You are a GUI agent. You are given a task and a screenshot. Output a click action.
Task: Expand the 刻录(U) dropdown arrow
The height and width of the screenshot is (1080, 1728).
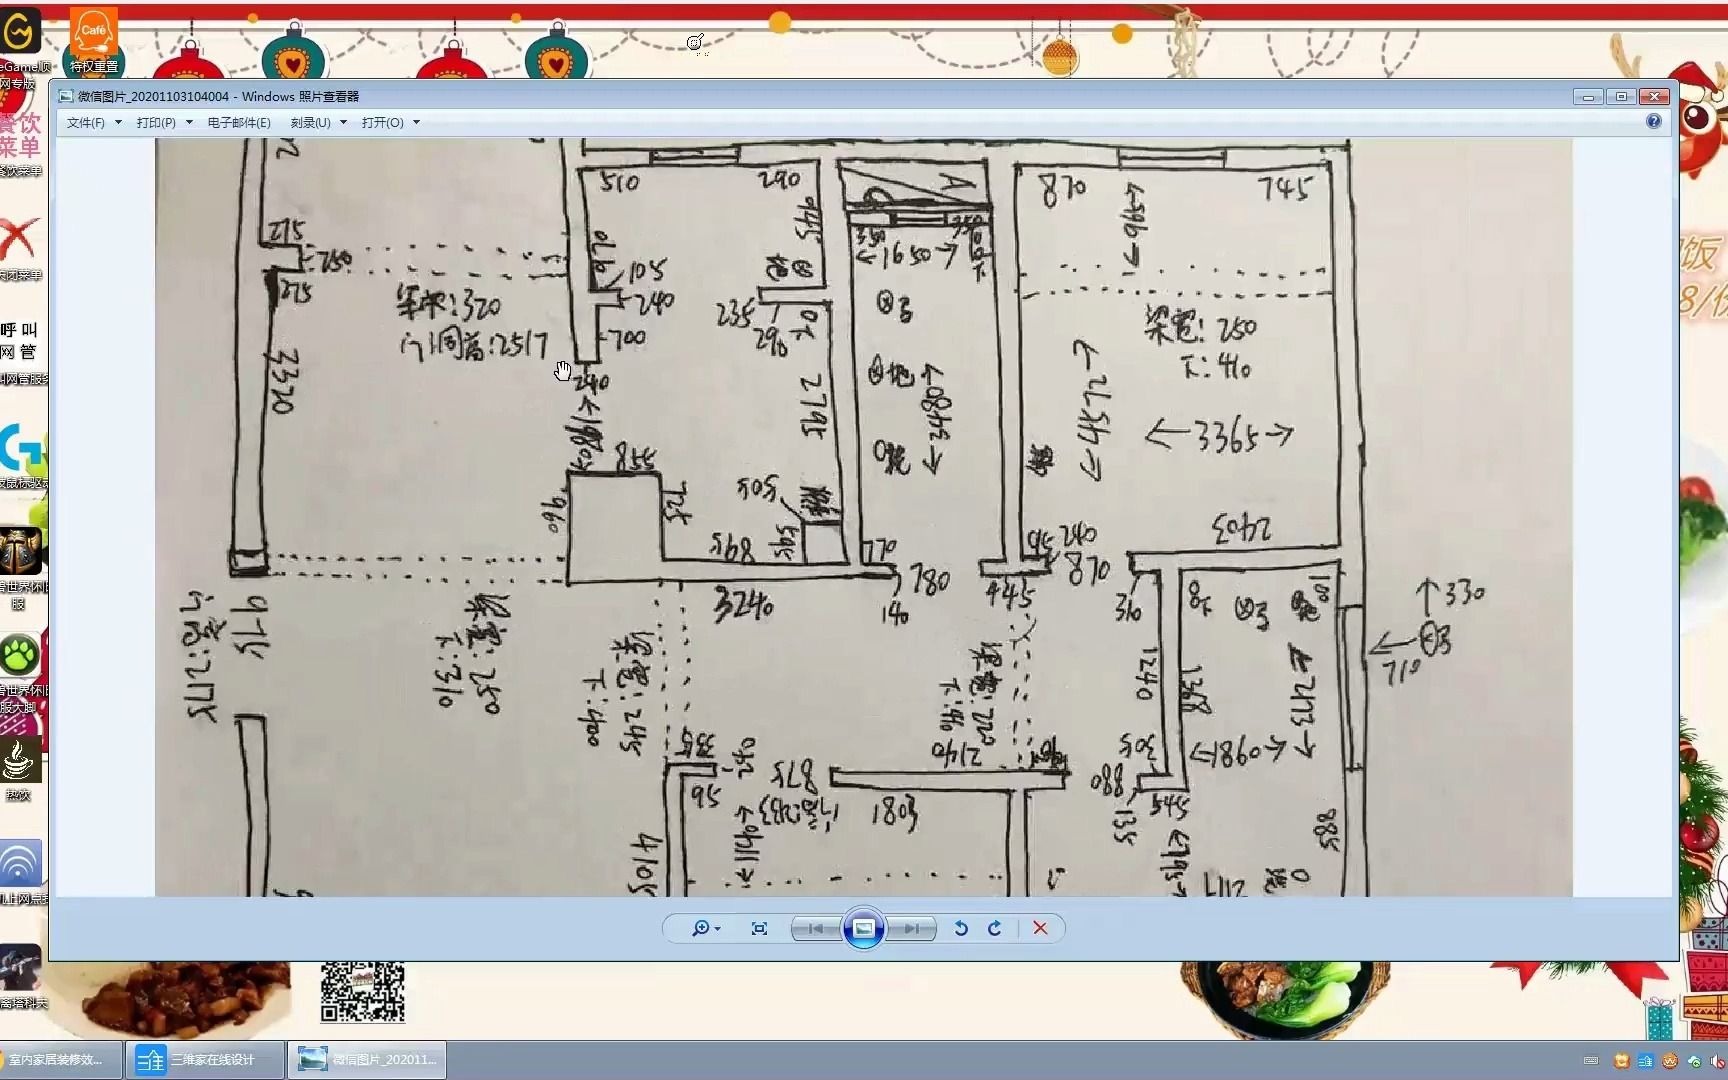click(343, 122)
